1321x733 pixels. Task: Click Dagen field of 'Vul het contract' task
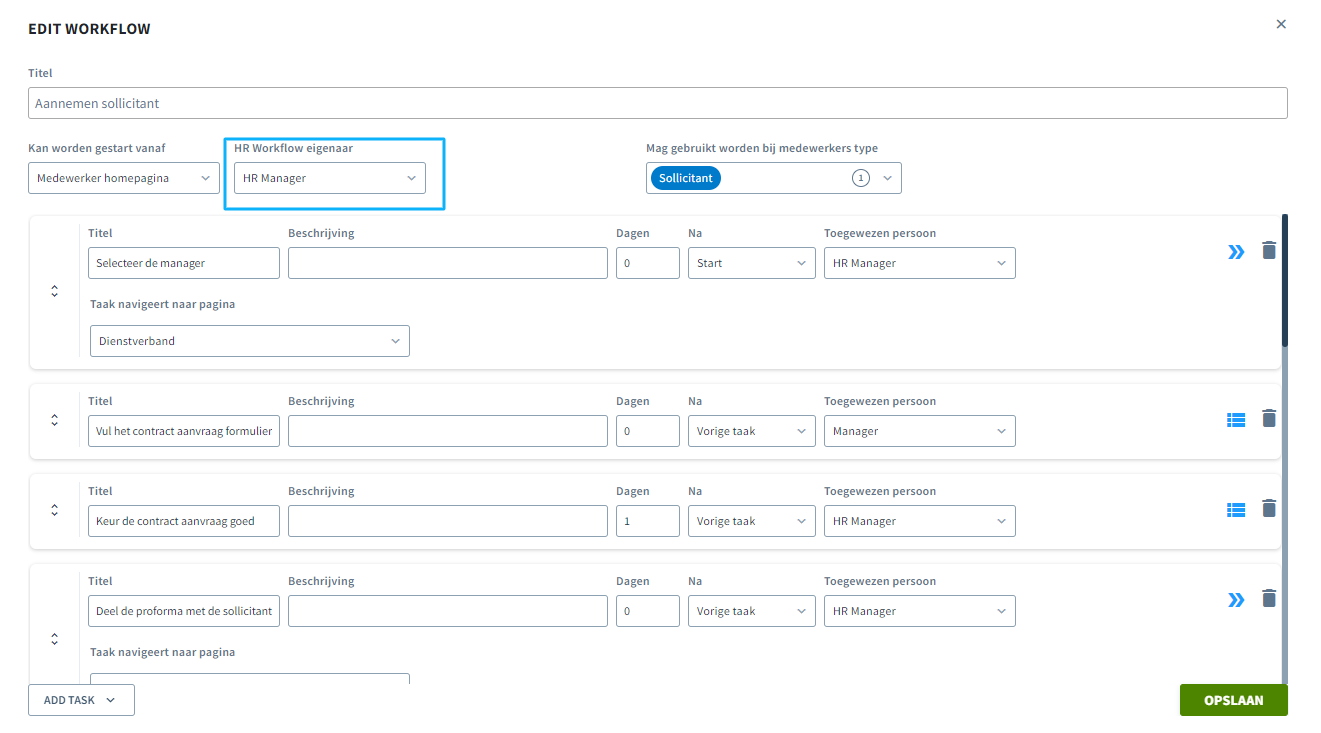point(648,431)
